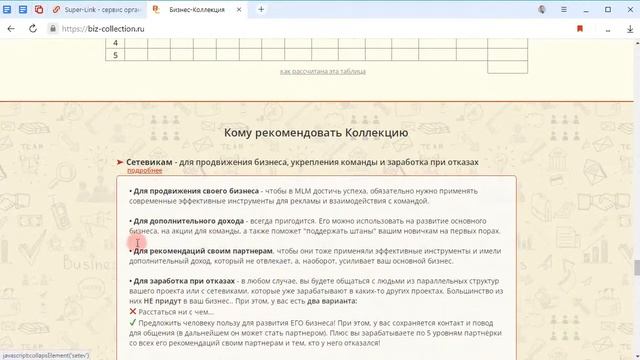Open the downloads arrow icon
This screenshot has width=640, height=360.
coord(630,29)
